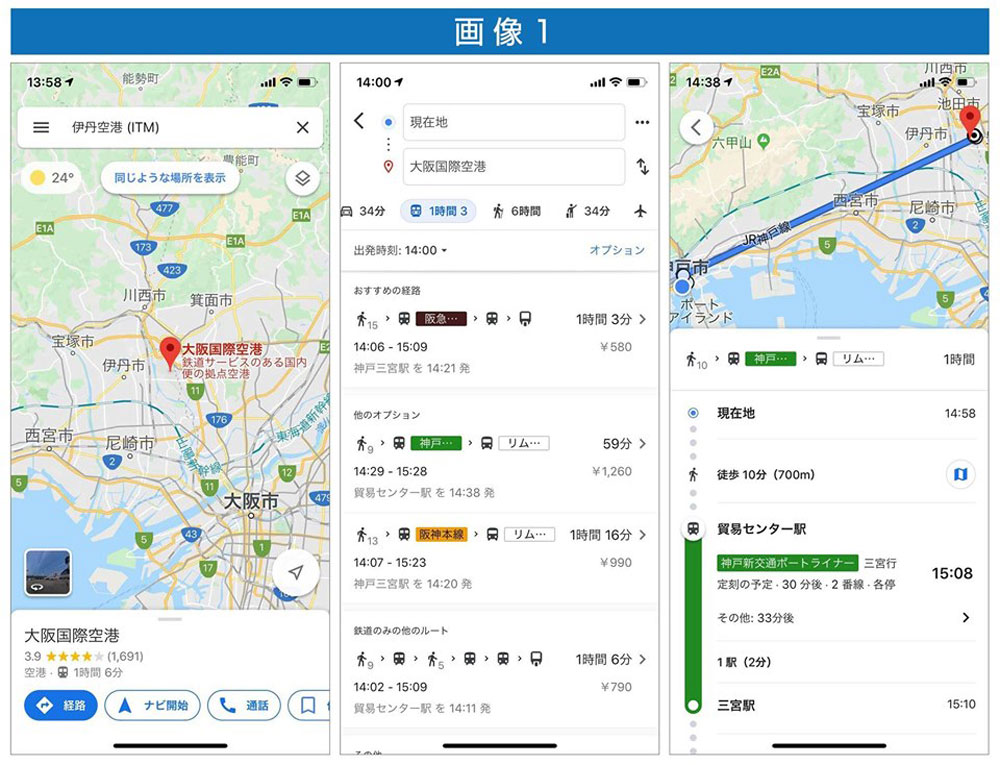Screen dimensions: 1000x765
Task: Tap the green 神戸 line badge in 59分 route
Action: tap(436, 443)
